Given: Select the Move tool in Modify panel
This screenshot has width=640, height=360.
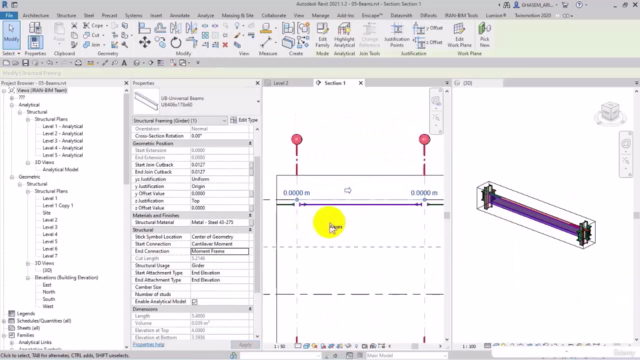Looking at the screenshot, I should (x=144, y=42).
